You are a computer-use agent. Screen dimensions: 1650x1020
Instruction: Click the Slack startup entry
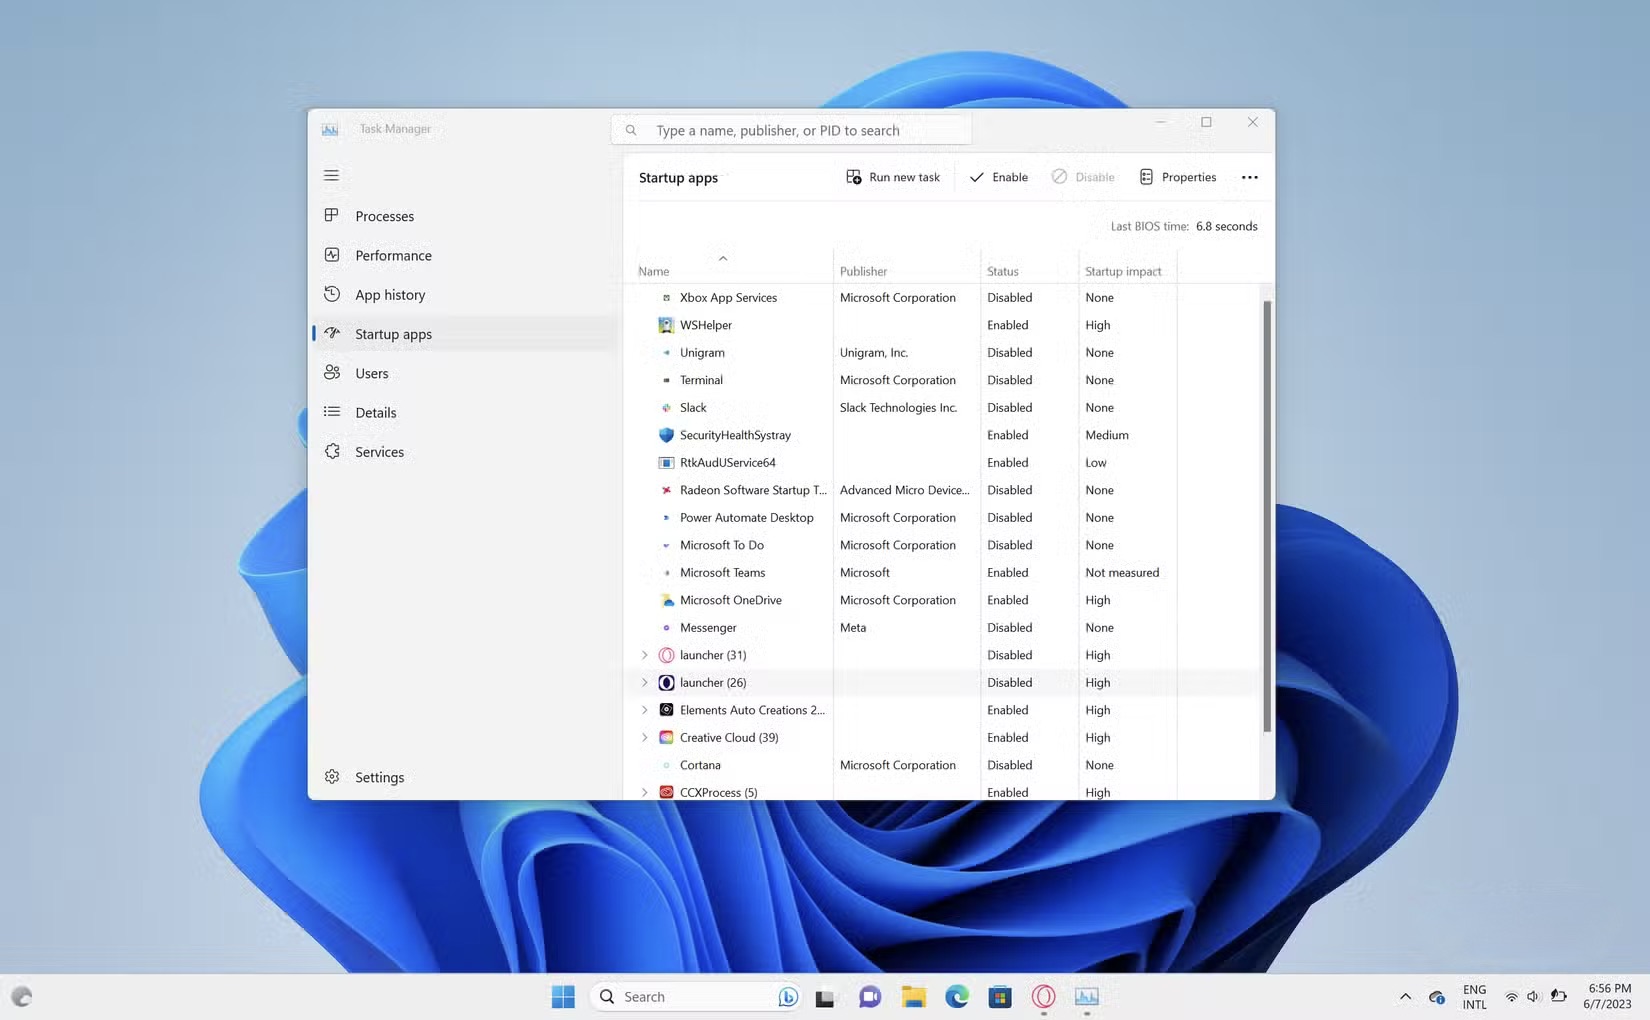point(693,407)
